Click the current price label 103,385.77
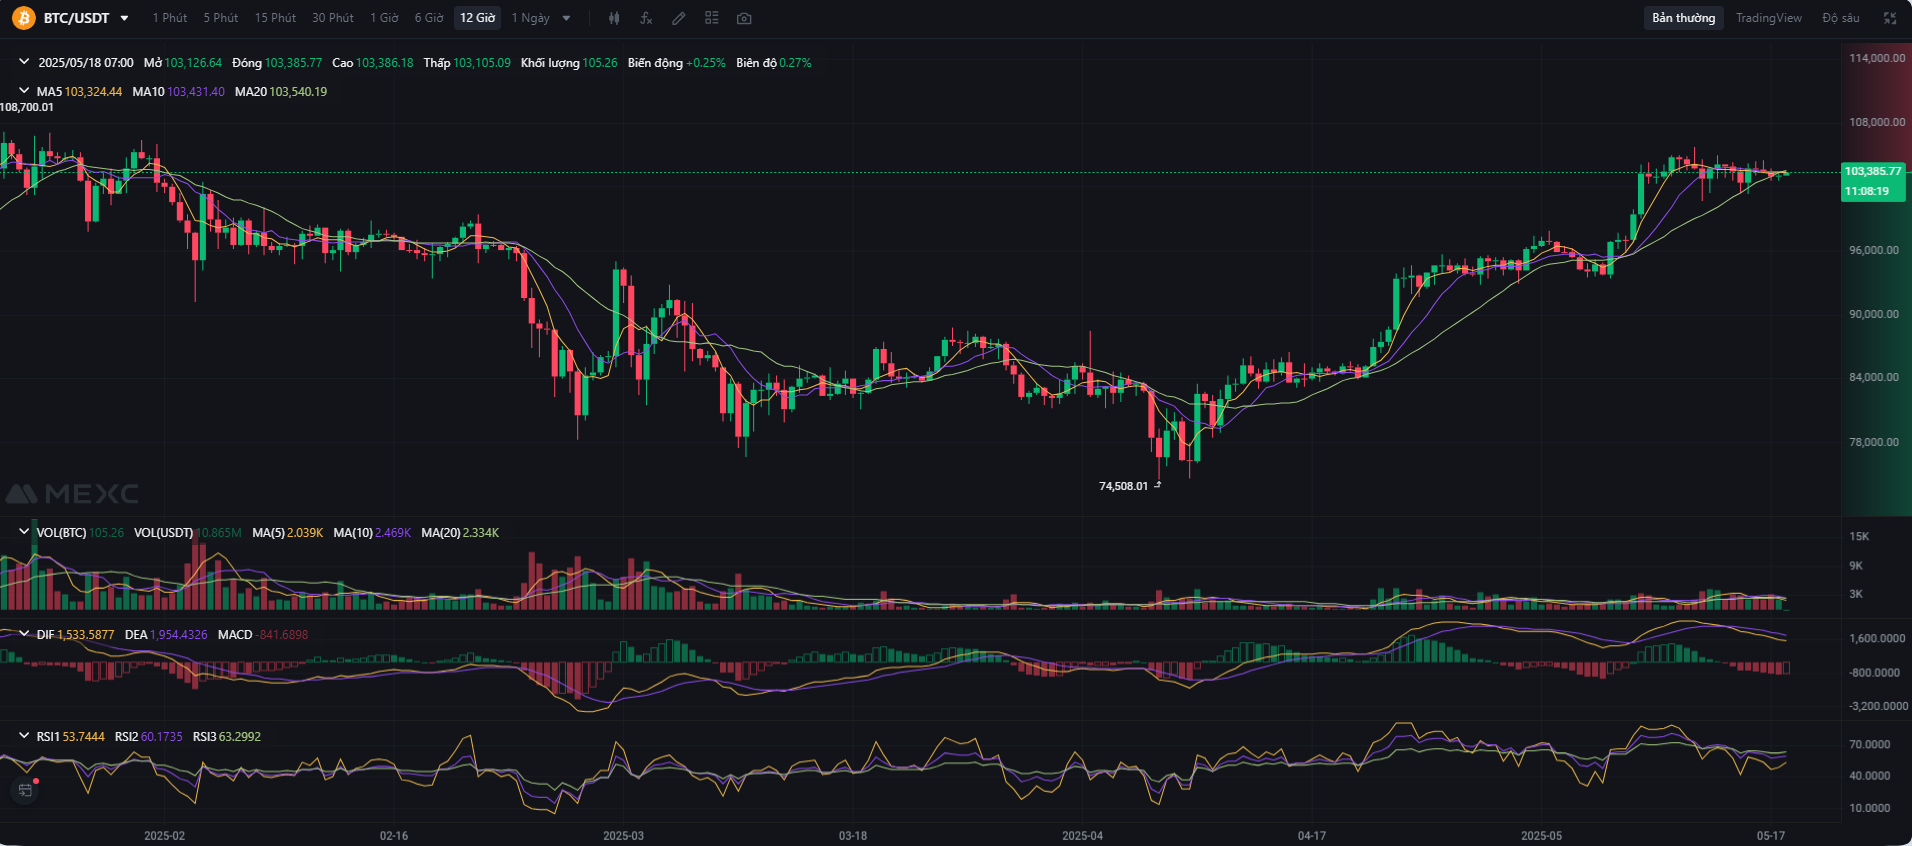Image resolution: width=1912 pixels, height=846 pixels. pos(1873,171)
